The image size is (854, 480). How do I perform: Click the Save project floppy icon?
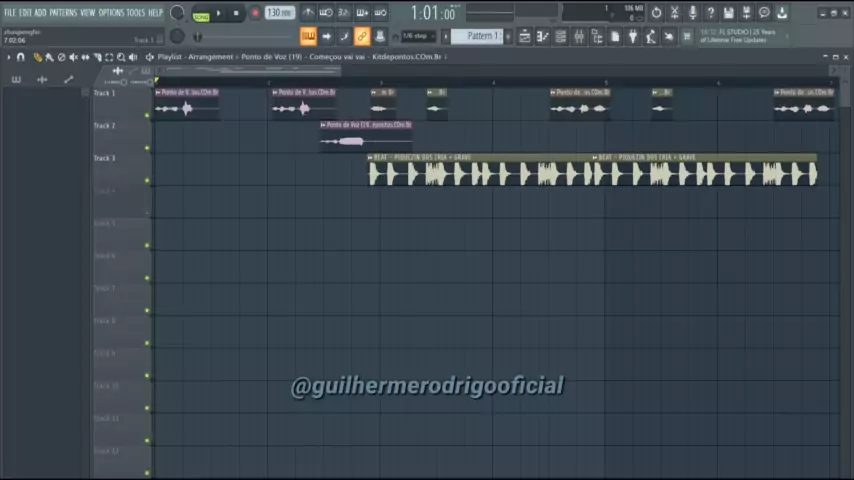pyautogui.click(x=728, y=13)
